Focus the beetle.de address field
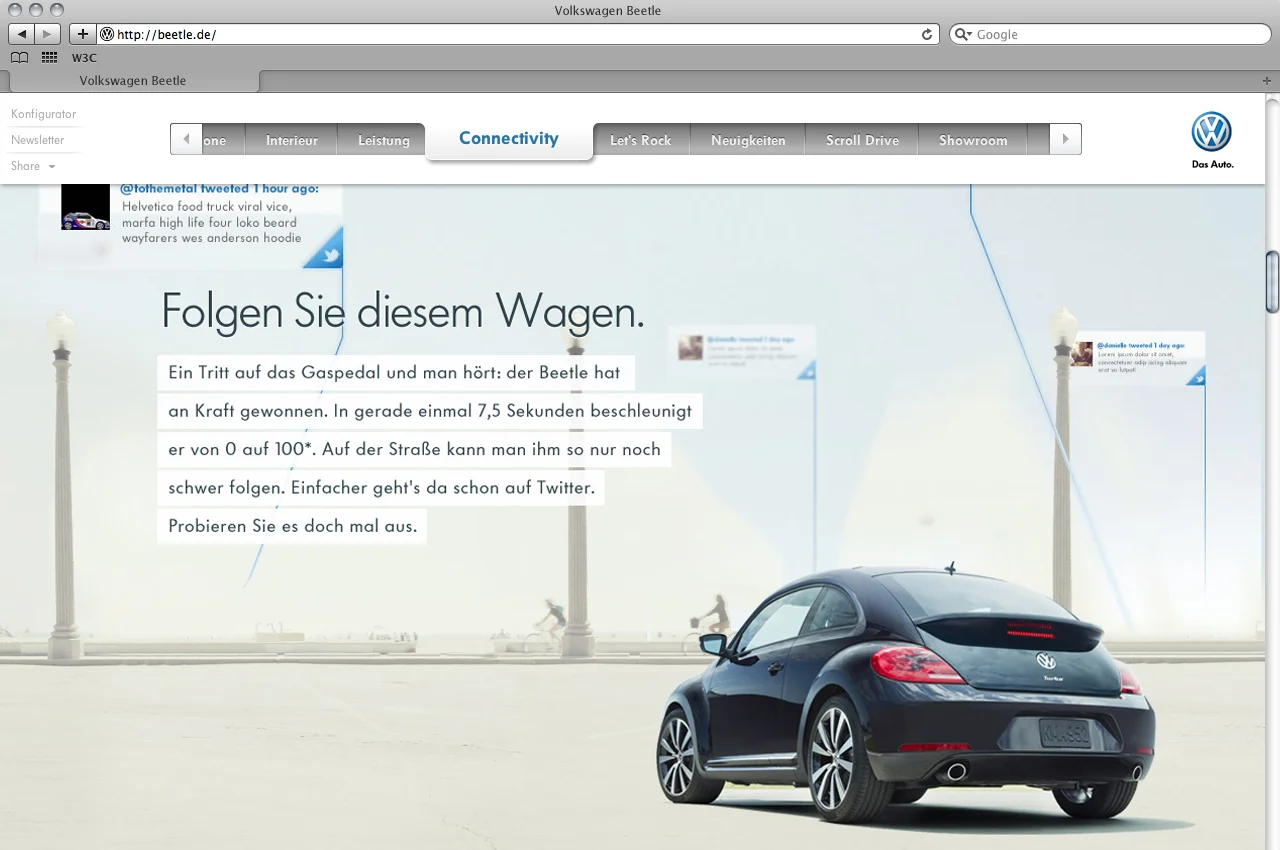The image size is (1280, 850). tap(517, 34)
